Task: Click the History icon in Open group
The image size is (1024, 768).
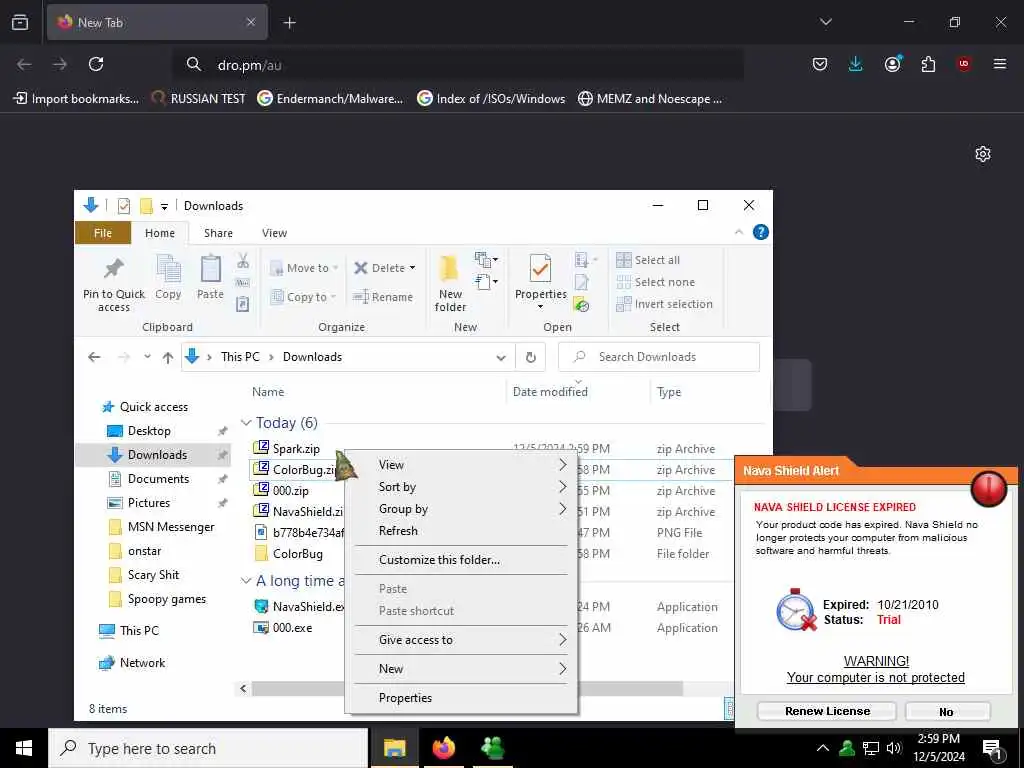Action: (581, 304)
